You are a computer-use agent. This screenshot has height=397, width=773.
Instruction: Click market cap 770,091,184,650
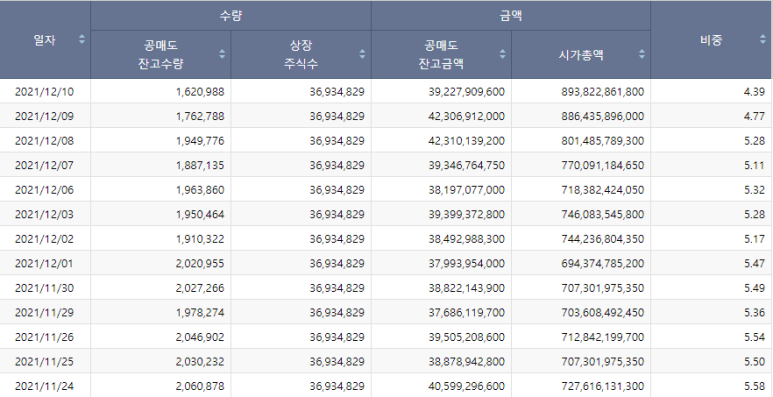pos(602,165)
